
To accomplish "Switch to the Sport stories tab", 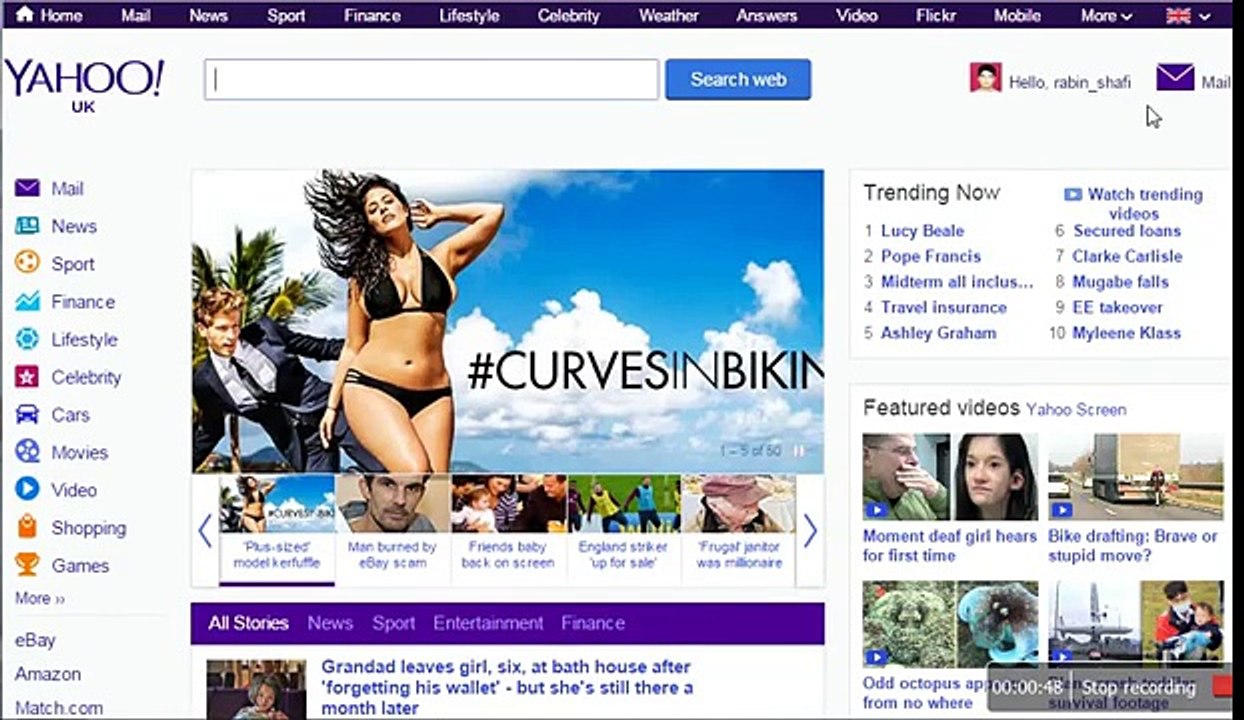I will pos(393,623).
